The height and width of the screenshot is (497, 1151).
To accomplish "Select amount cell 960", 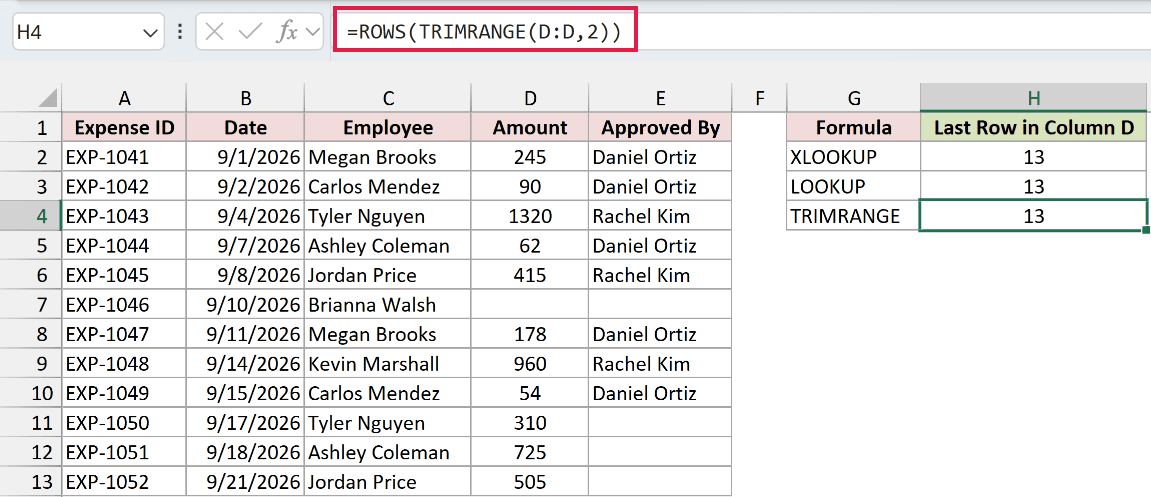I will [530, 363].
